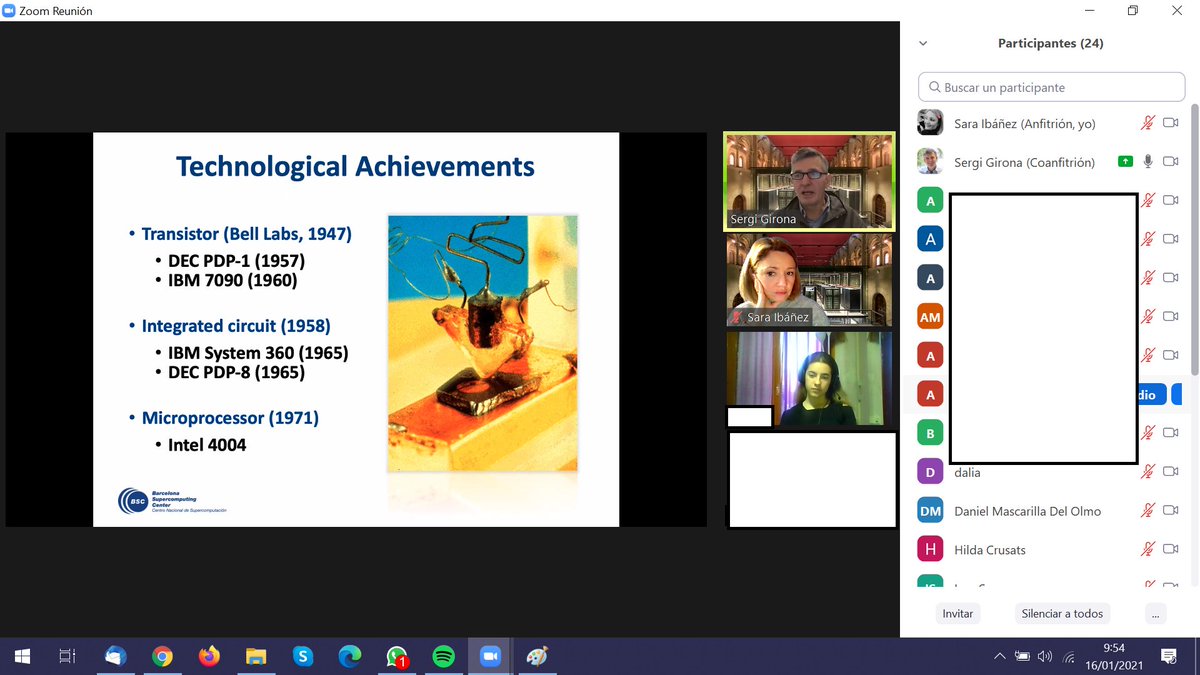This screenshot has width=1200, height=675.
Task: Click the battery icon in system tray
Action: click(x=1022, y=657)
